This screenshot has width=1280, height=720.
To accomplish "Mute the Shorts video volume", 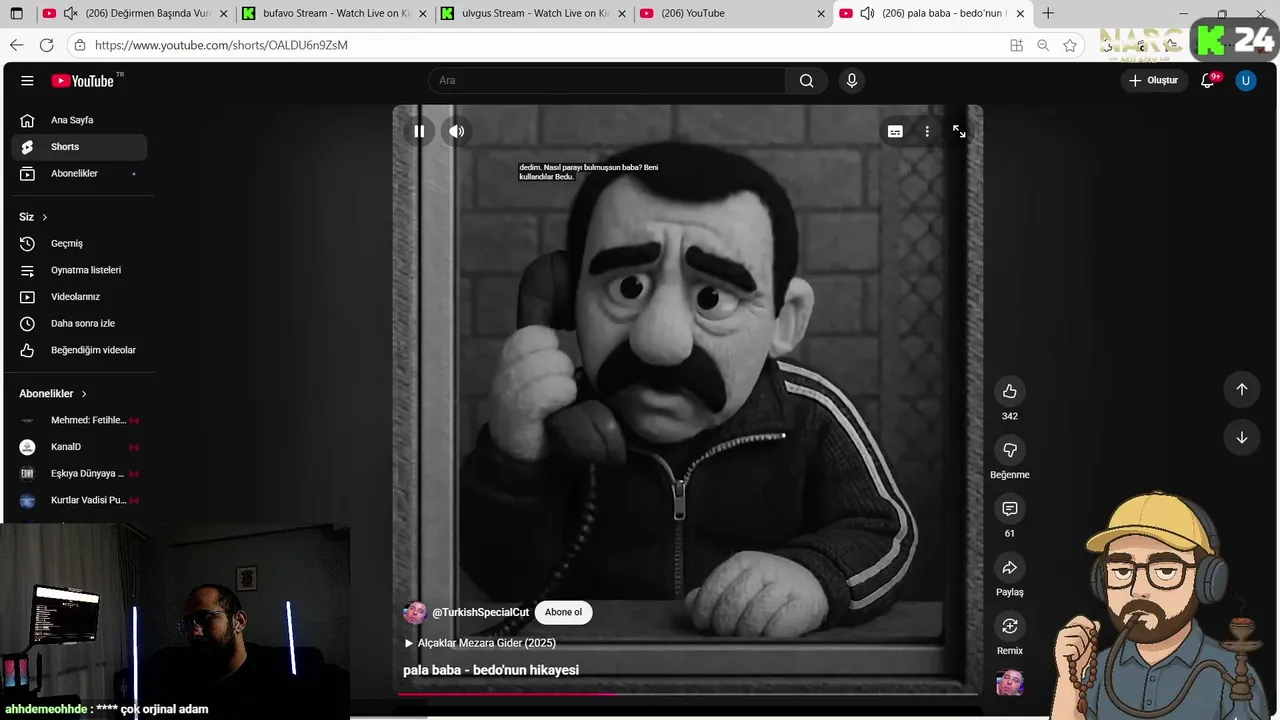I will [x=457, y=131].
